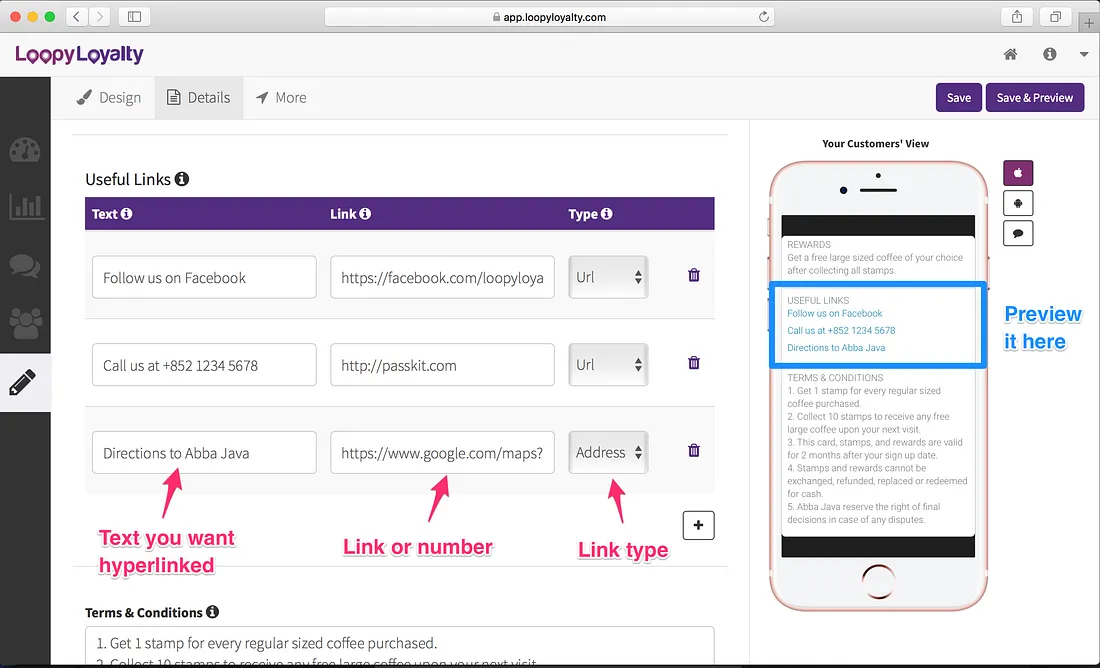Switch to the More tab

point(281,98)
